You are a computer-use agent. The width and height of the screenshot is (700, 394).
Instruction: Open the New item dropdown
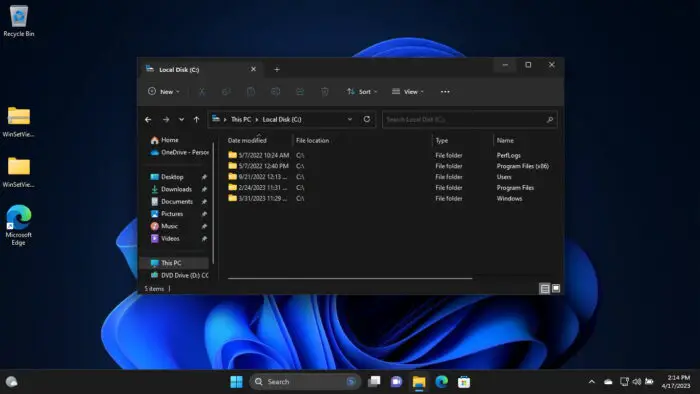pos(164,91)
